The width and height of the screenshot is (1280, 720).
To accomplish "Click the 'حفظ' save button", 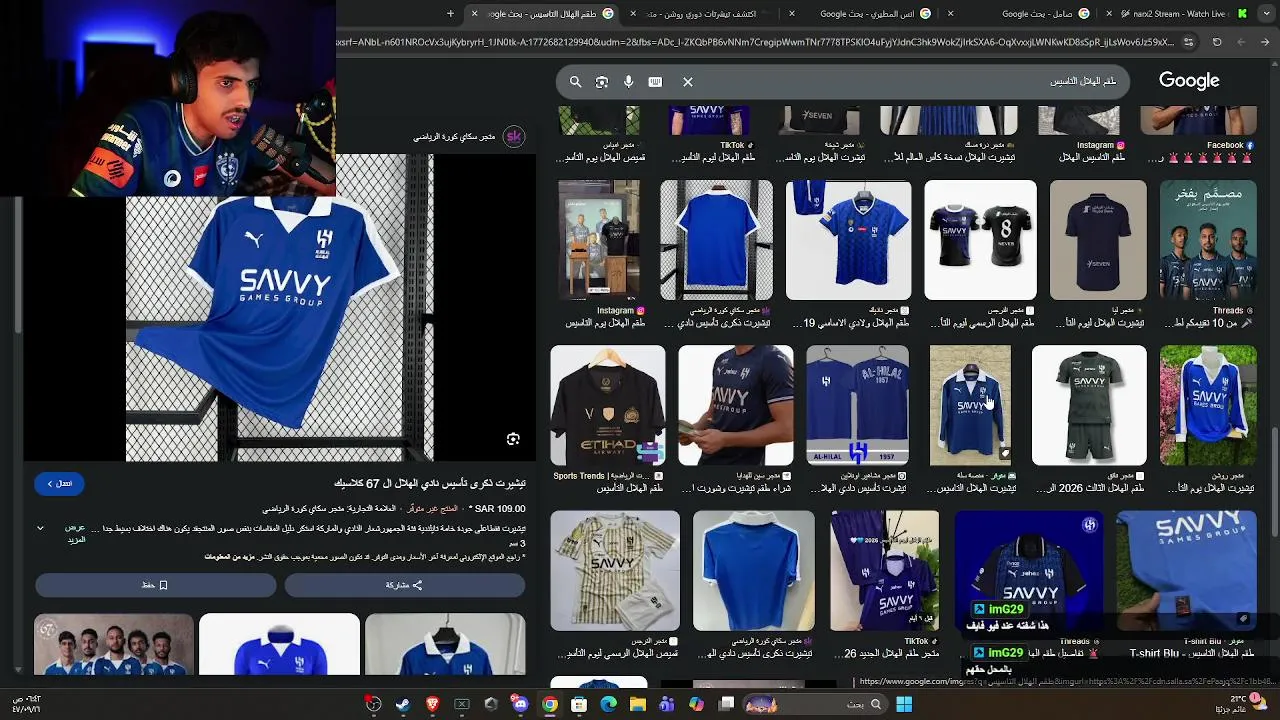I will tap(155, 585).
